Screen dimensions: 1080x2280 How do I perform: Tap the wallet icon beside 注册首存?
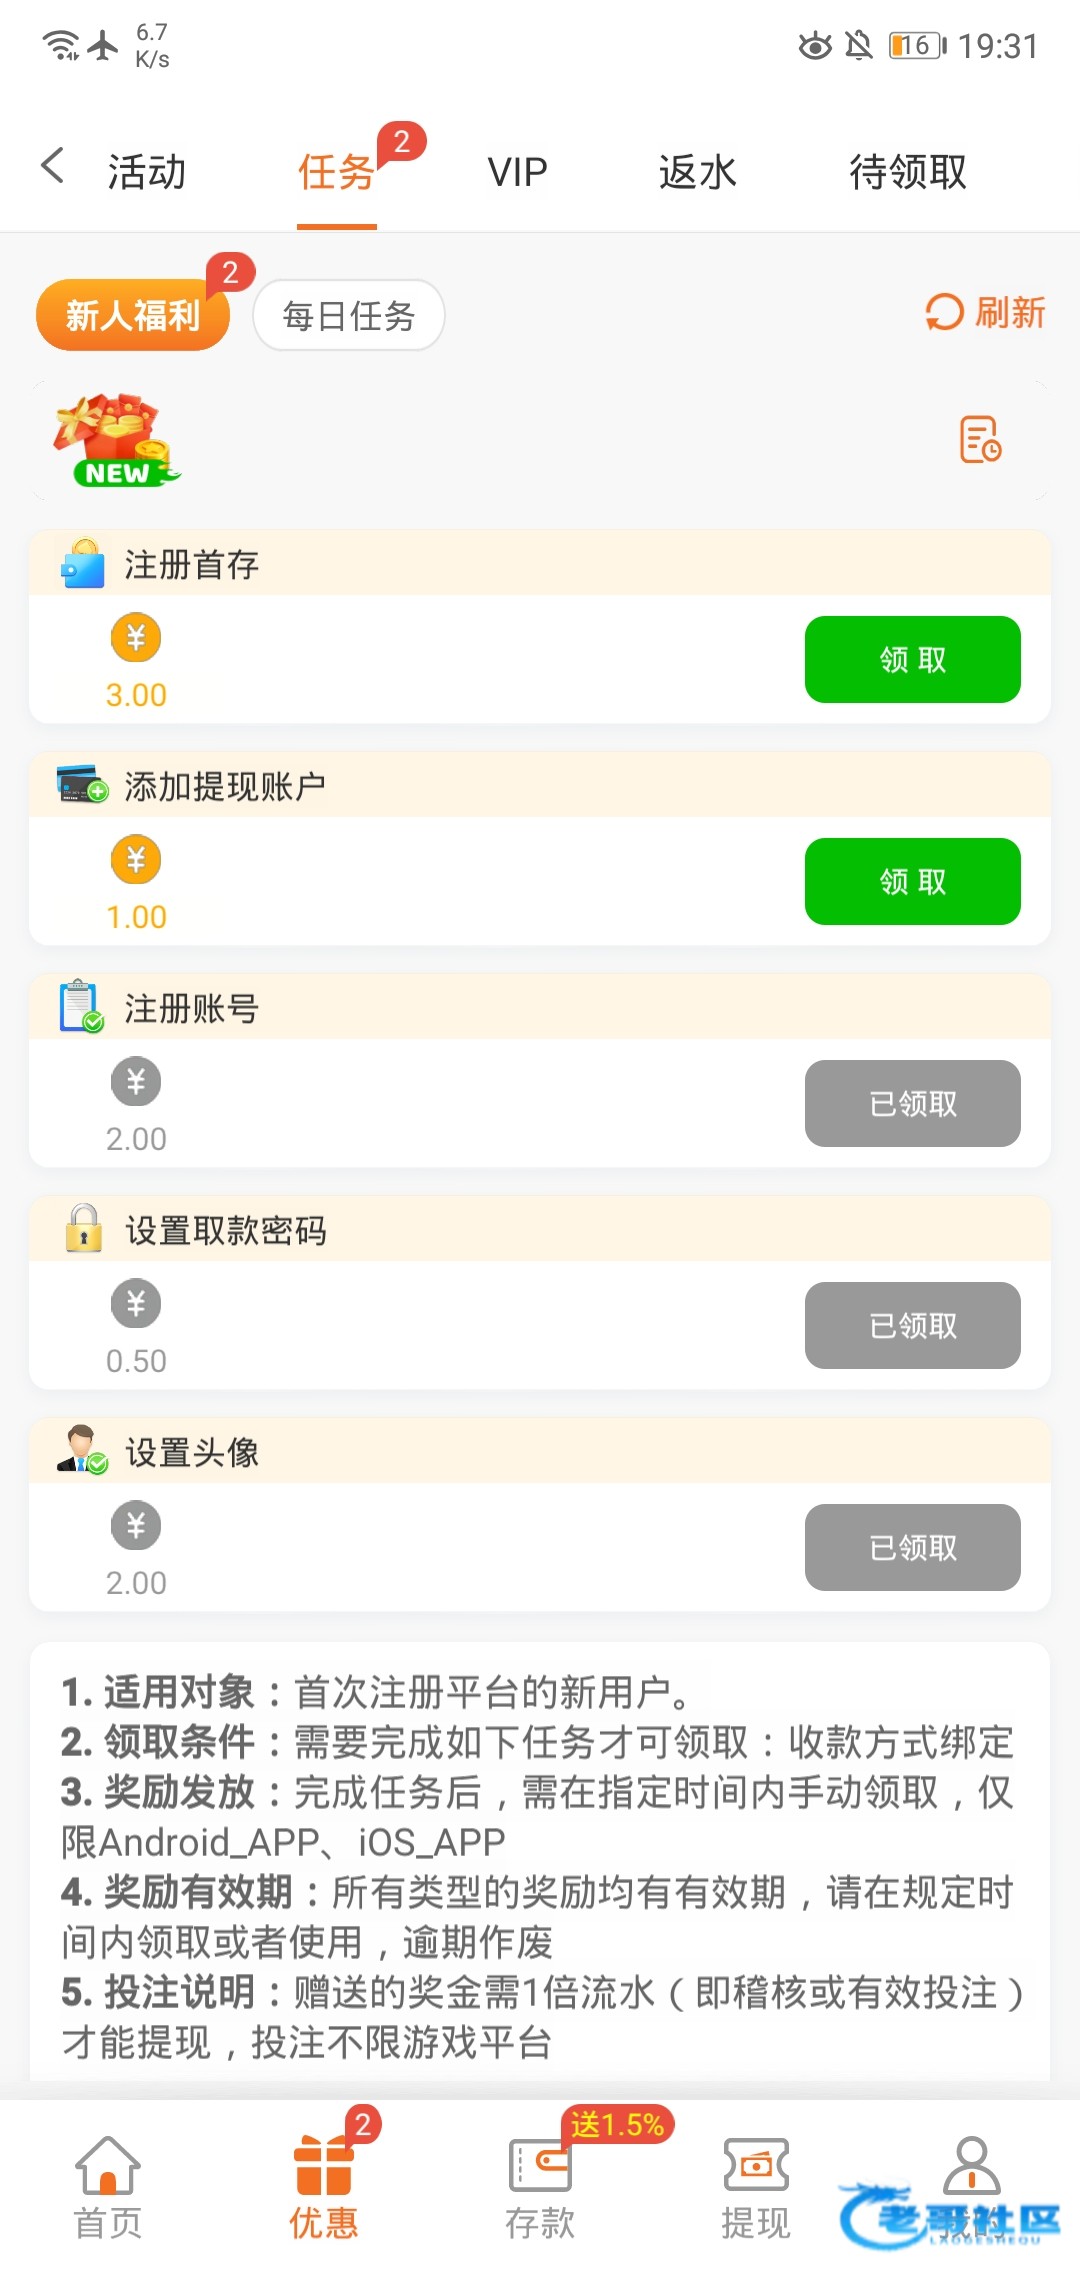click(x=82, y=564)
